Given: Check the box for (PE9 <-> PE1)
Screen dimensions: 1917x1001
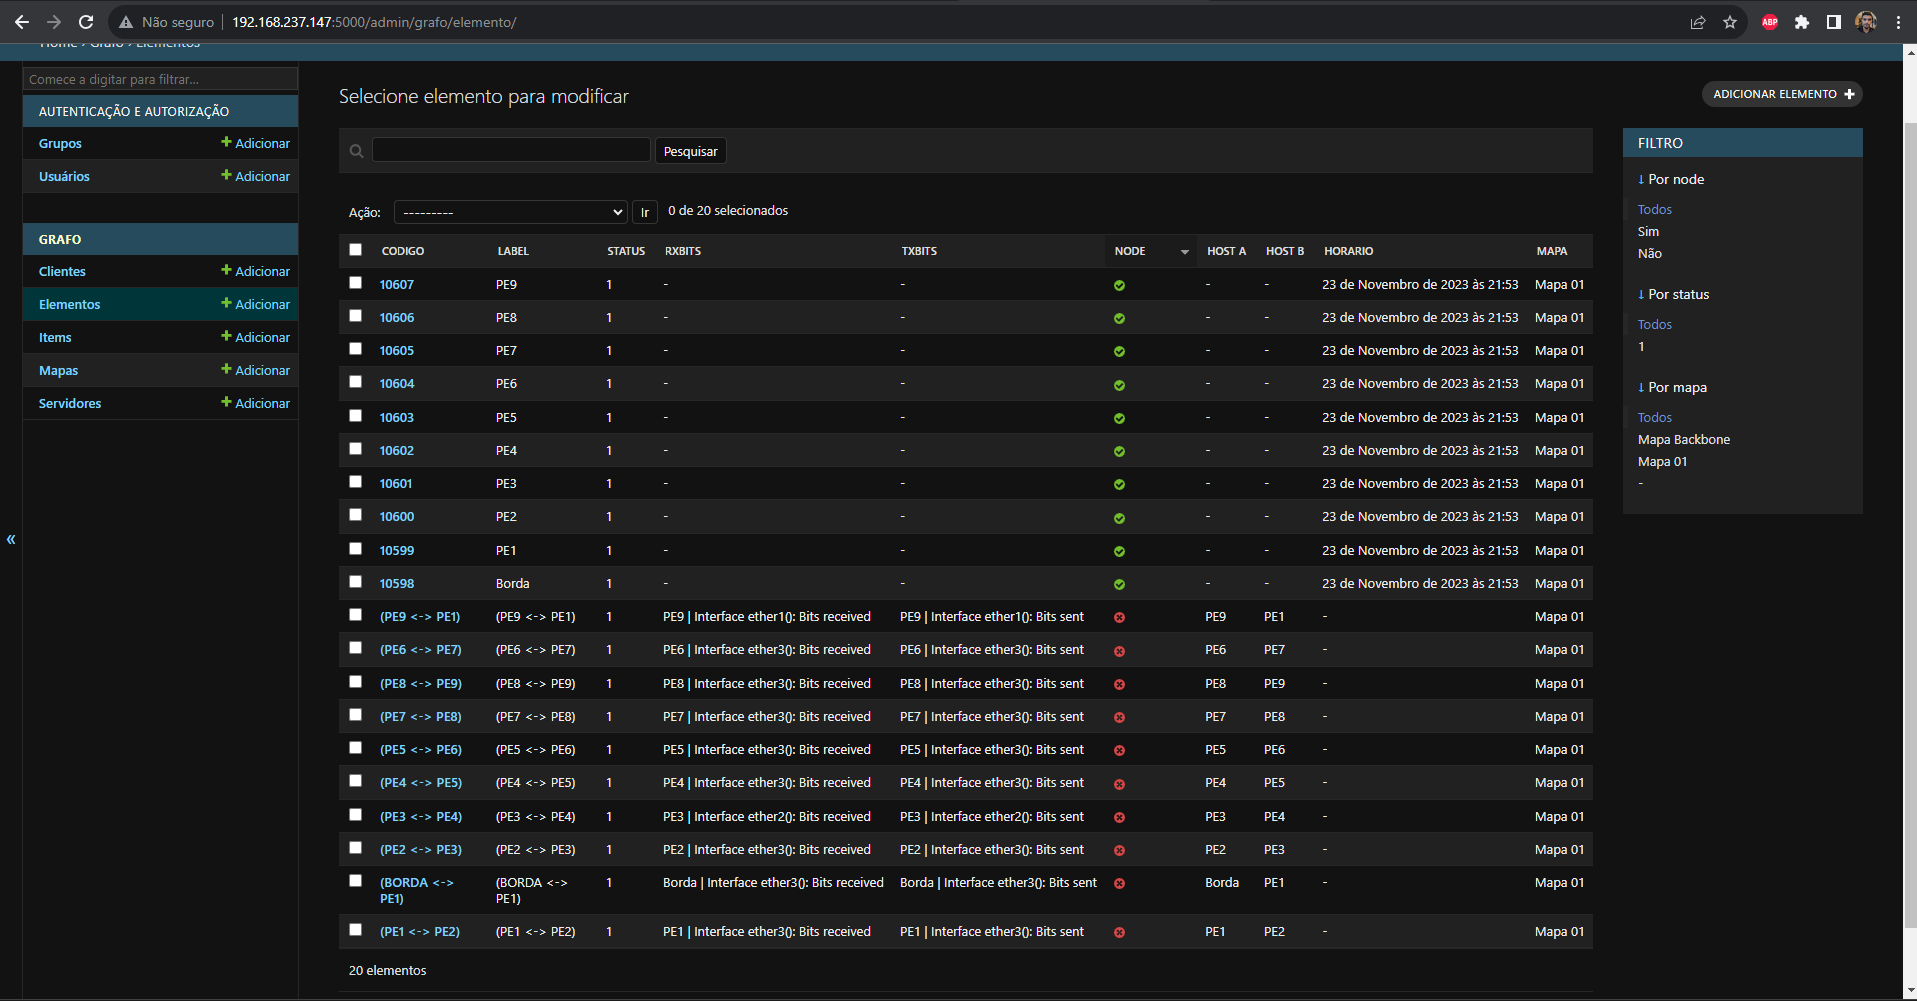Looking at the screenshot, I should (355, 615).
